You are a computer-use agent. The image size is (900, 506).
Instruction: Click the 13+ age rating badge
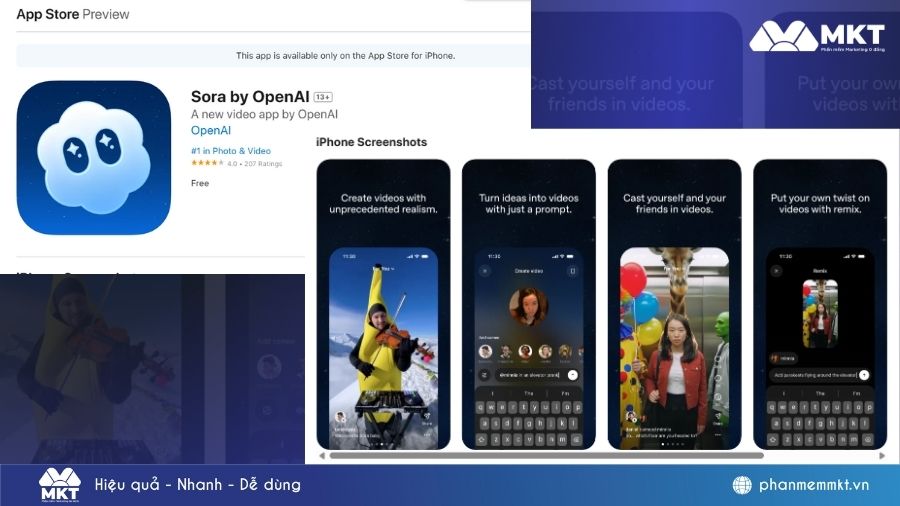323,97
